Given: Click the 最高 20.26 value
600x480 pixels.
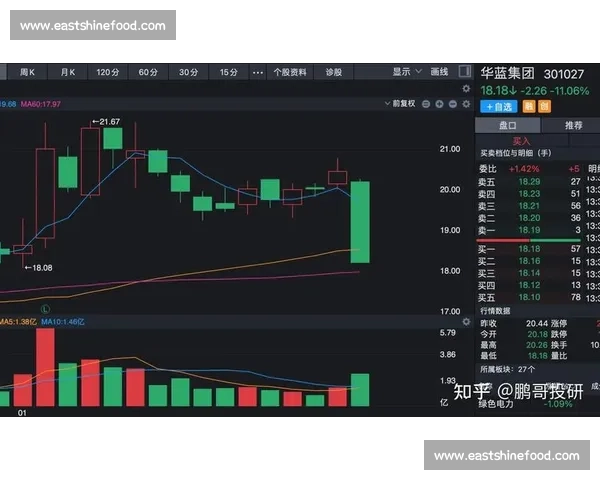Looking at the screenshot, I should pyautogui.click(x=537, y=345).
